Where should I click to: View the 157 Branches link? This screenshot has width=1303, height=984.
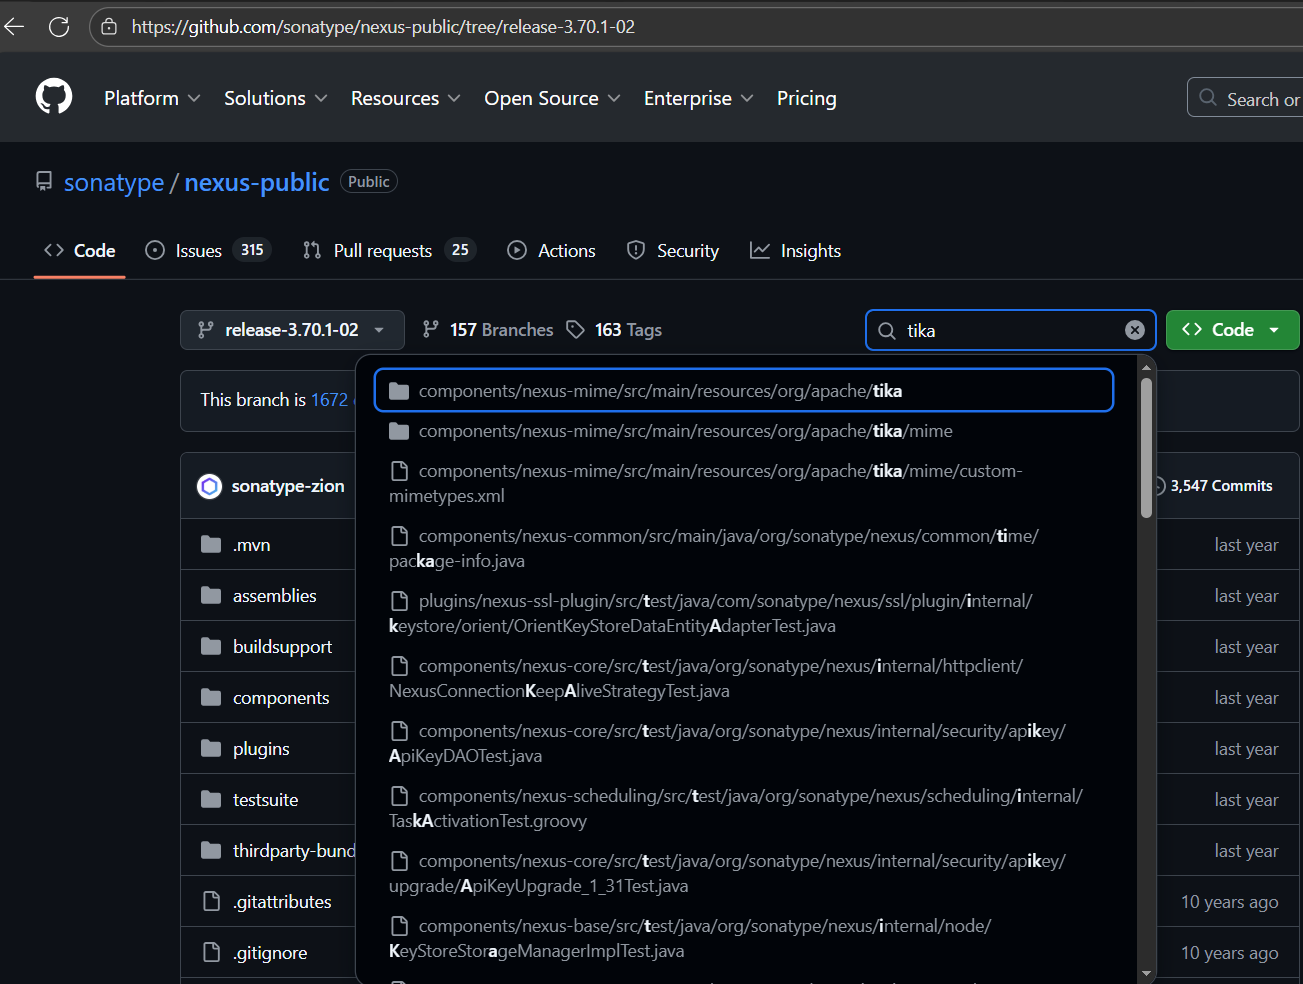coord(488,330)
